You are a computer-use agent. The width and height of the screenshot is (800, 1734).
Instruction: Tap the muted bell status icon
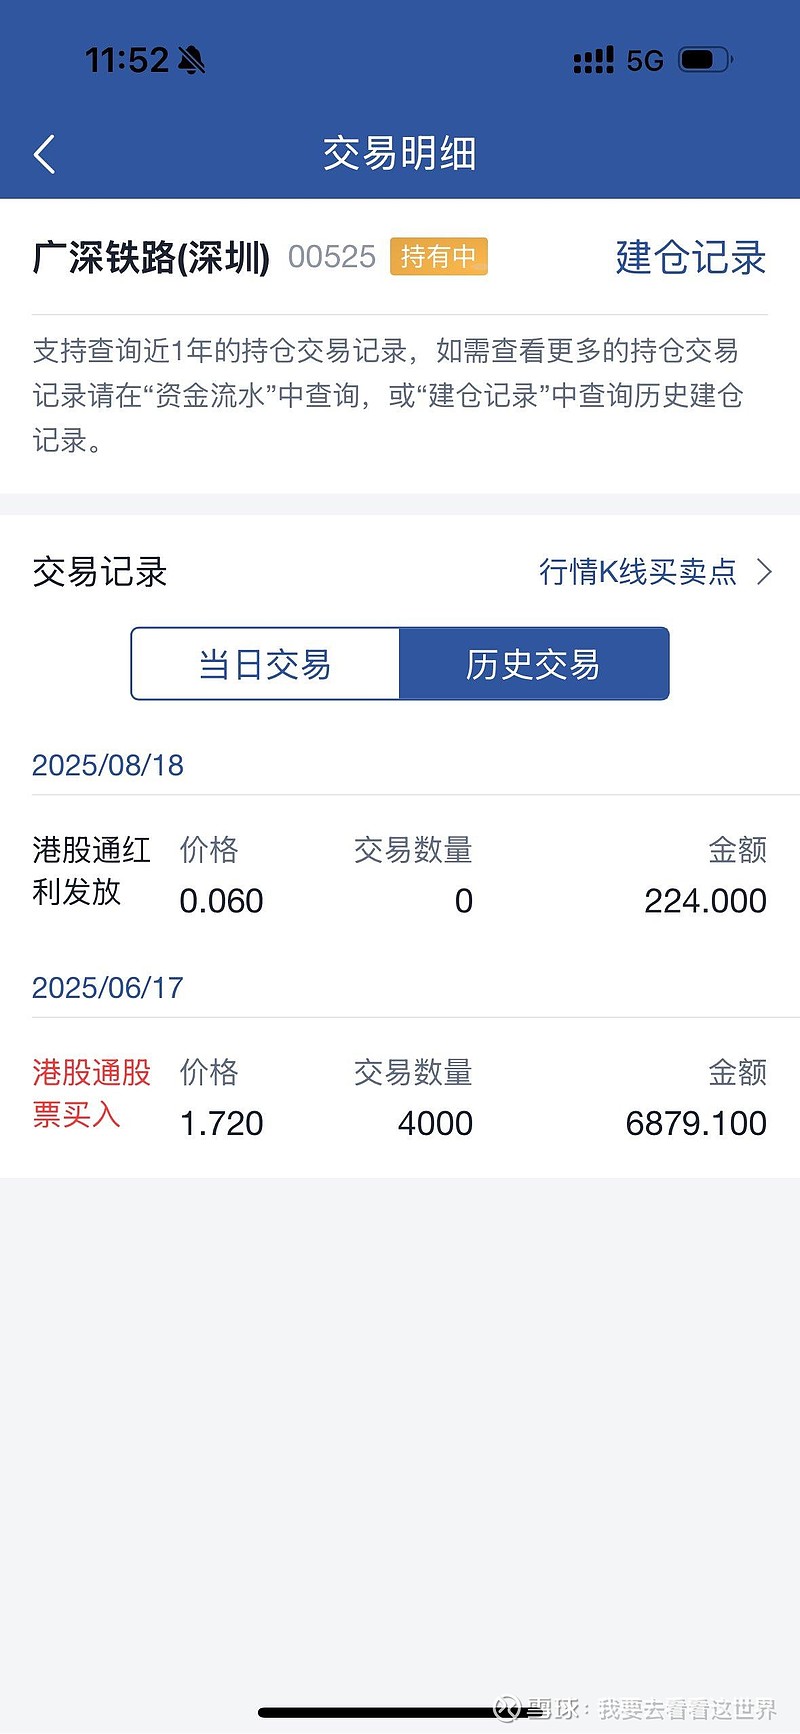click(x=191, y=61)
